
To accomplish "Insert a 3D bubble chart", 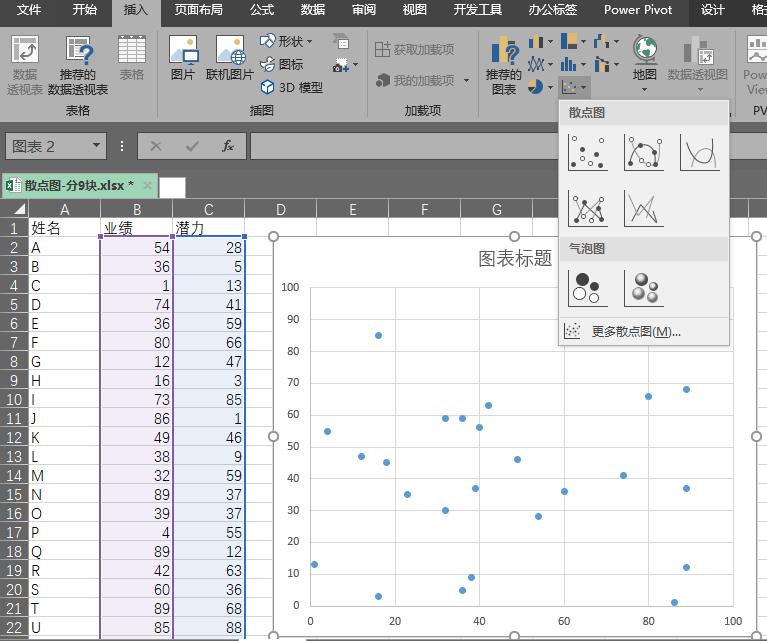I will coord(644,288).
